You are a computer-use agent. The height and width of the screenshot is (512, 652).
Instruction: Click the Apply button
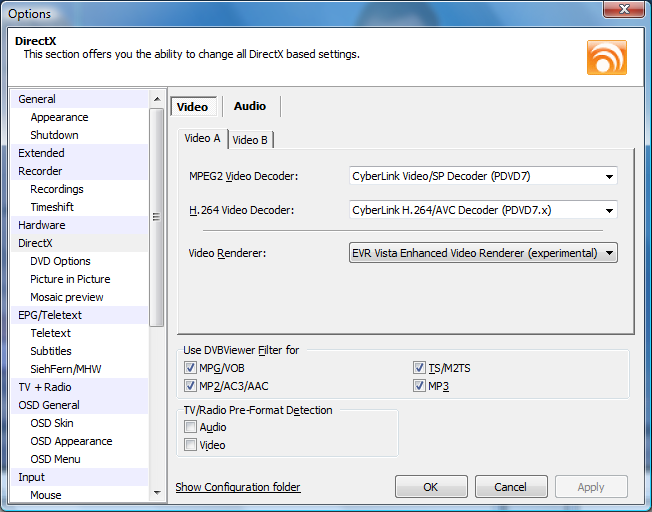[591, 487]
